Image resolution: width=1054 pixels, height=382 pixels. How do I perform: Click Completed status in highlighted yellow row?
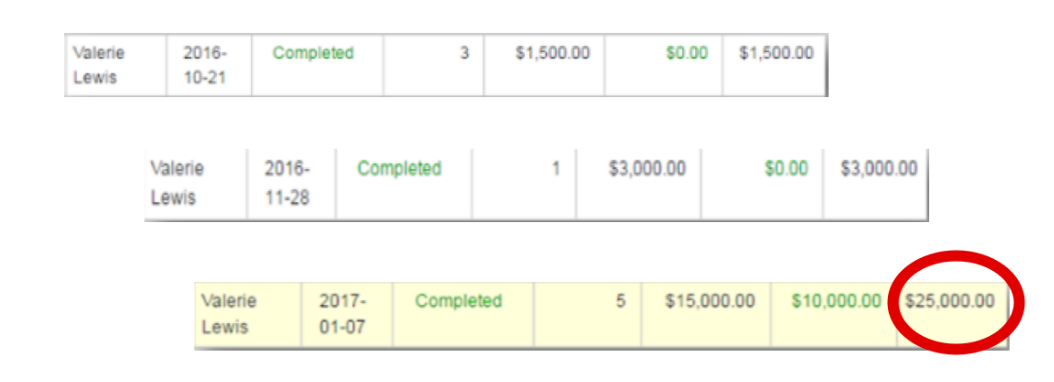(458, 301)
